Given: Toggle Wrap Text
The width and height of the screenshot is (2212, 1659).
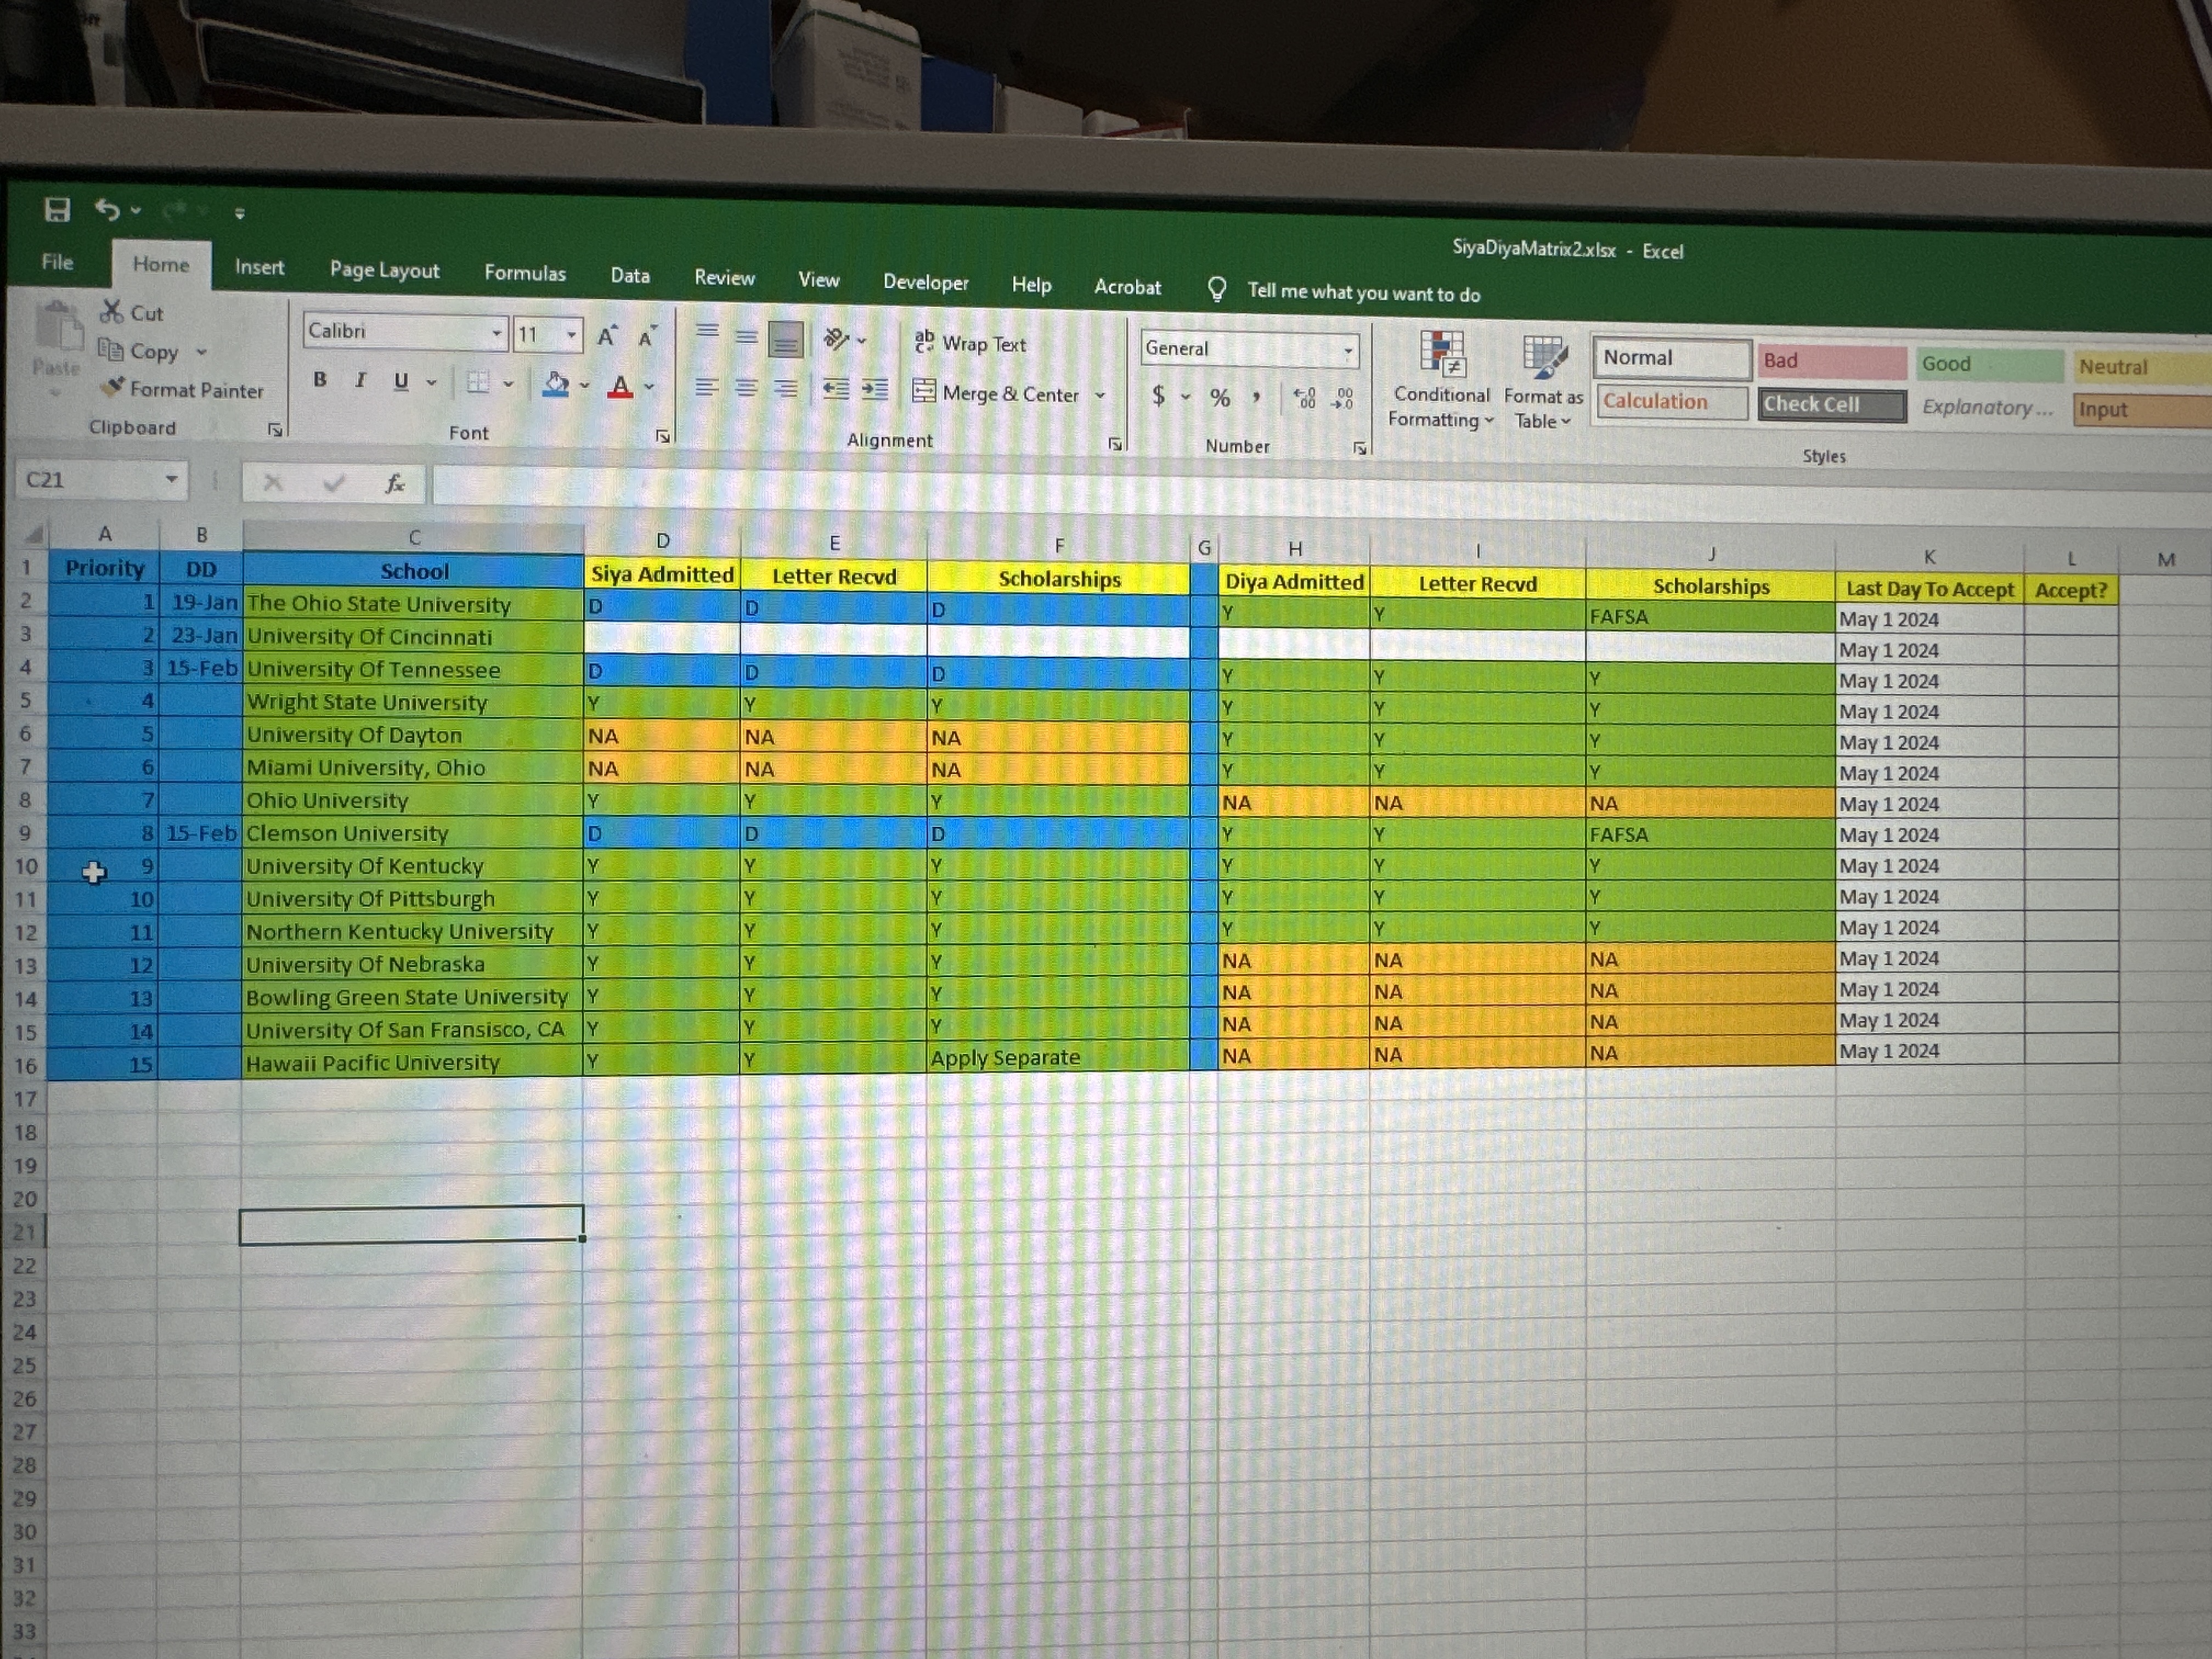Looking at the screenshot, I should [970, 343].
